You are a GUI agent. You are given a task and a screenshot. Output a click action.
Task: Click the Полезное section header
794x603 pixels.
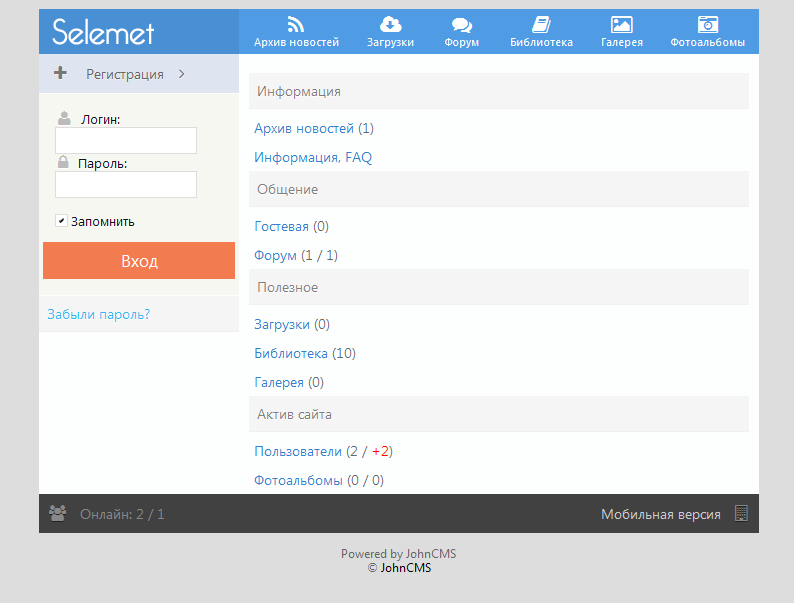[x=499, y=287]
